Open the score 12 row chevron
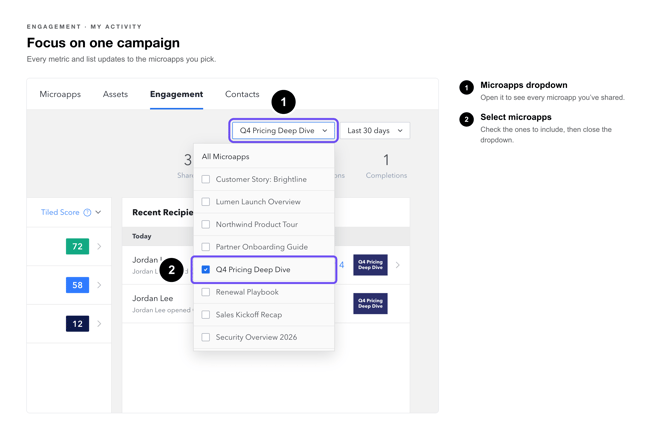 coord(99,324)
